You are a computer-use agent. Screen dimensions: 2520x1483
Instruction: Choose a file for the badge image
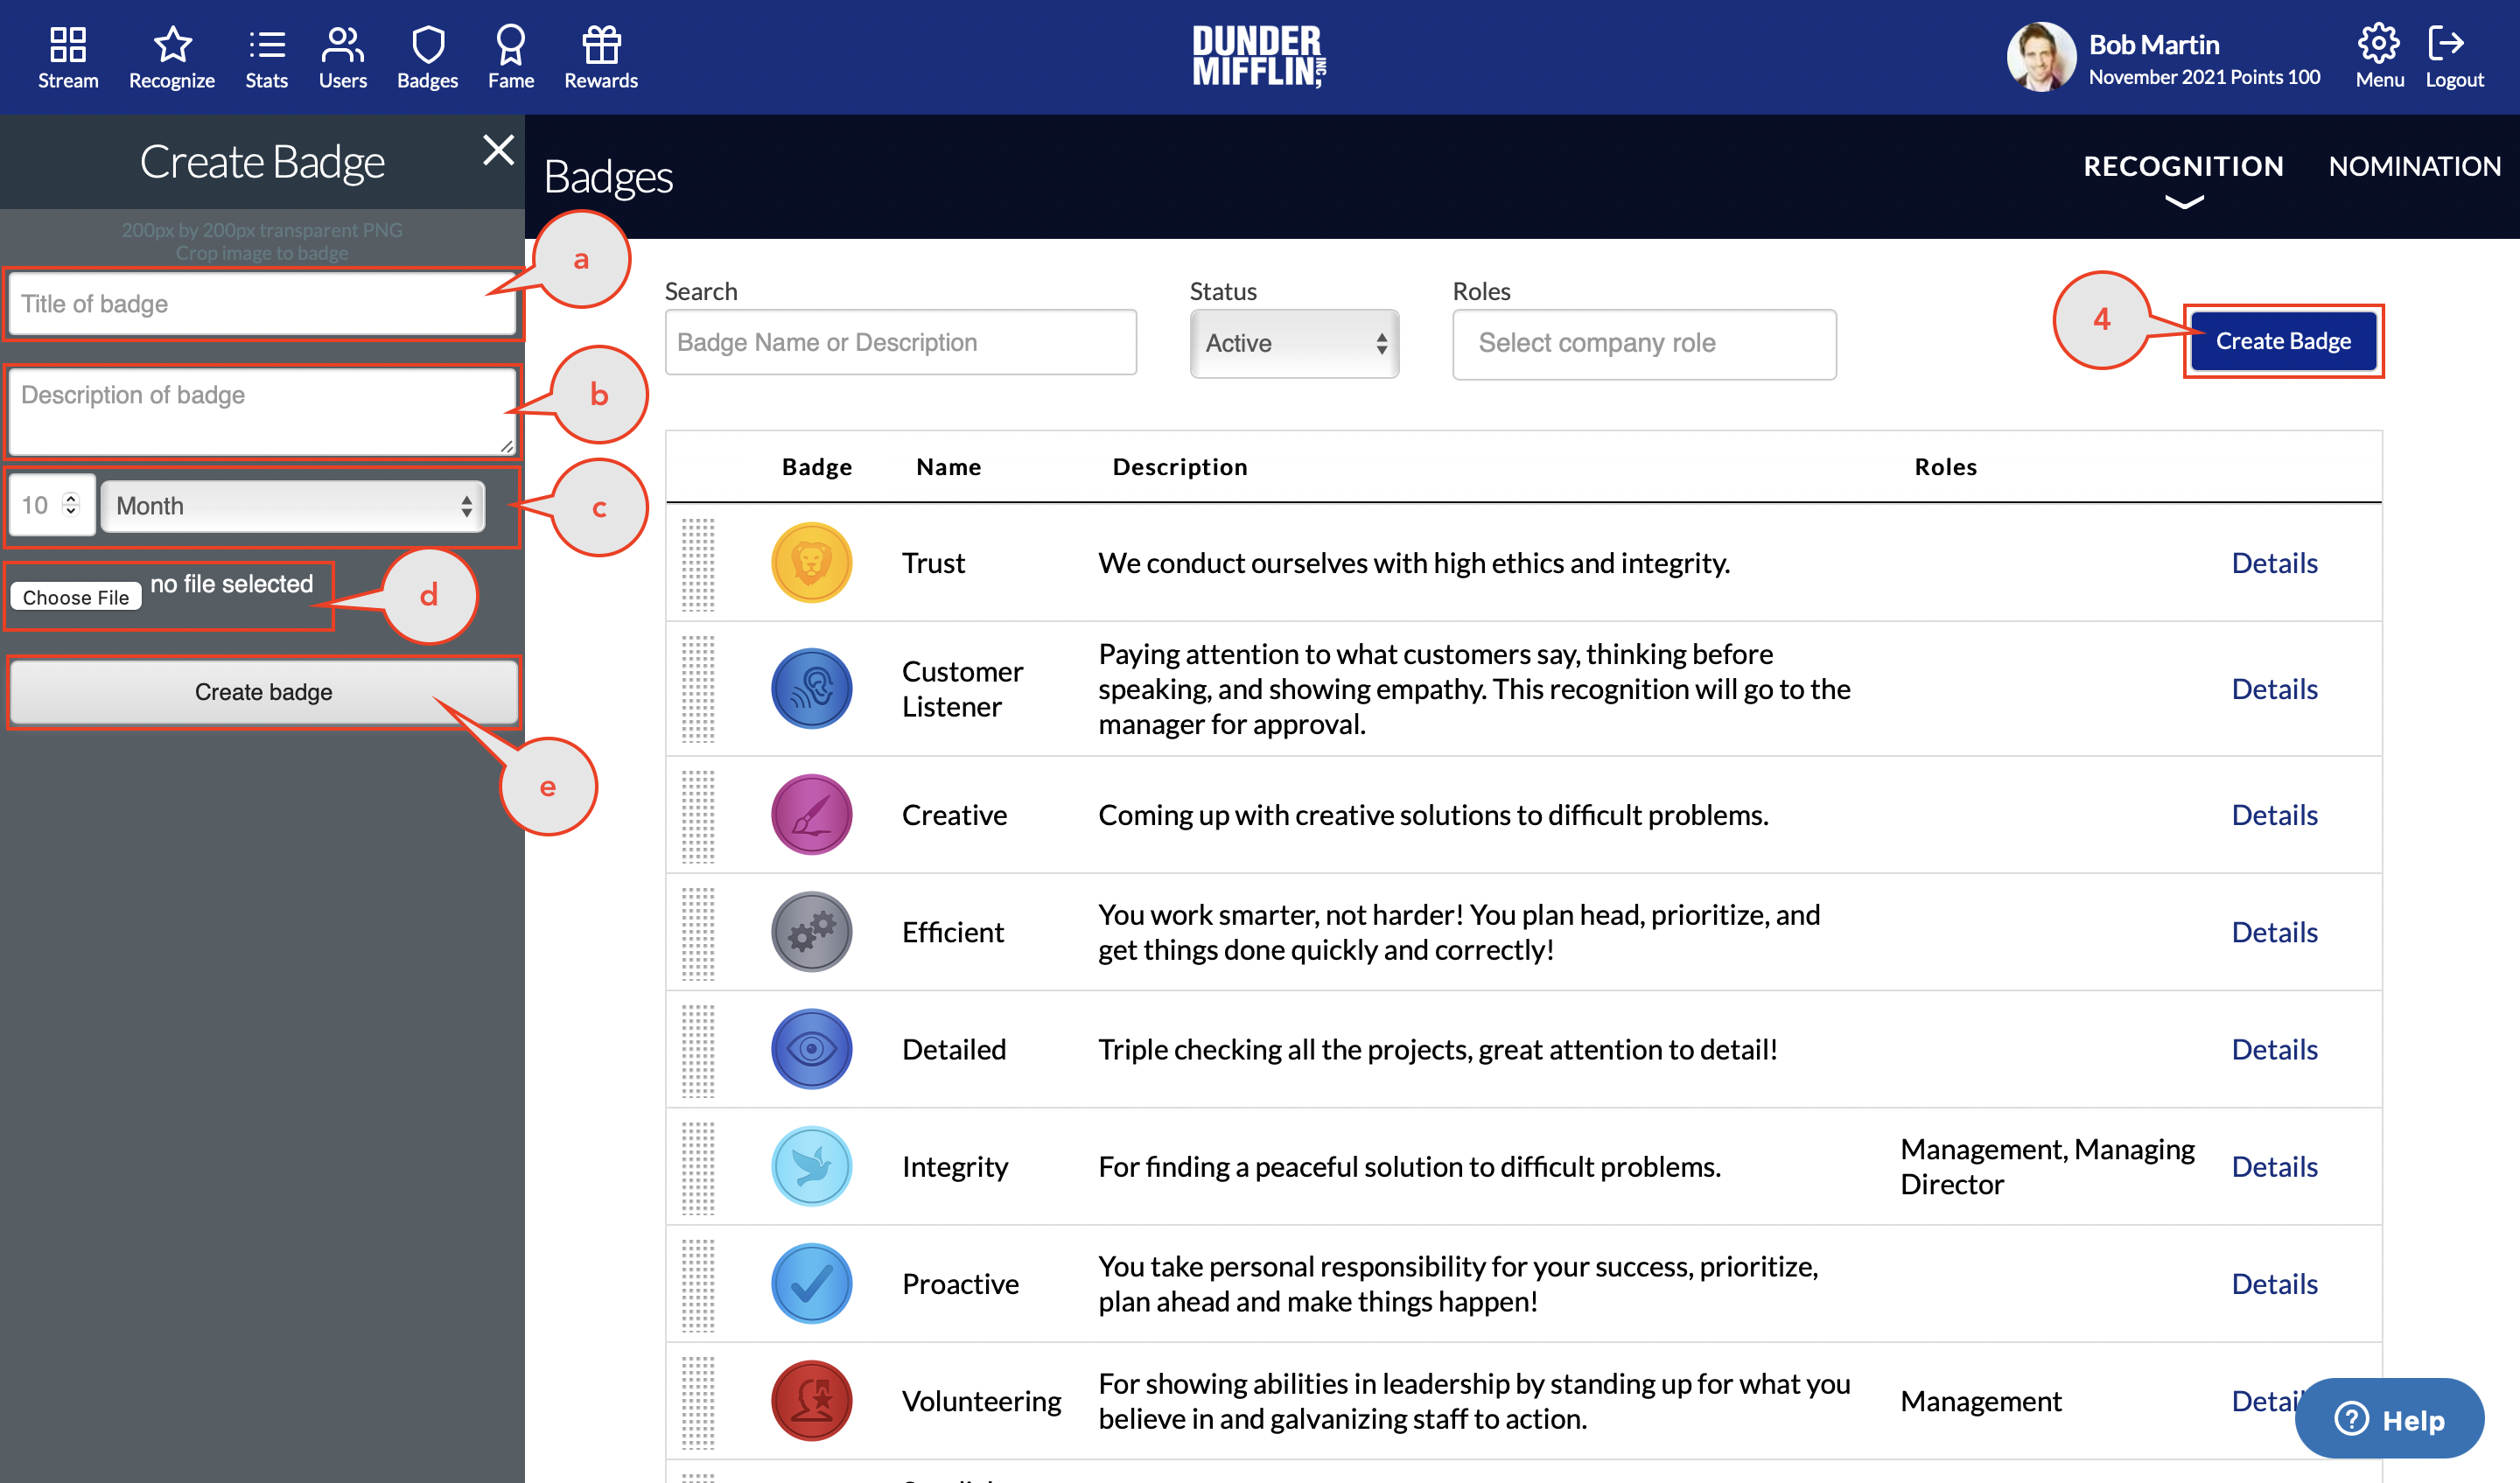pyautogui.click(x=75, y=596)
